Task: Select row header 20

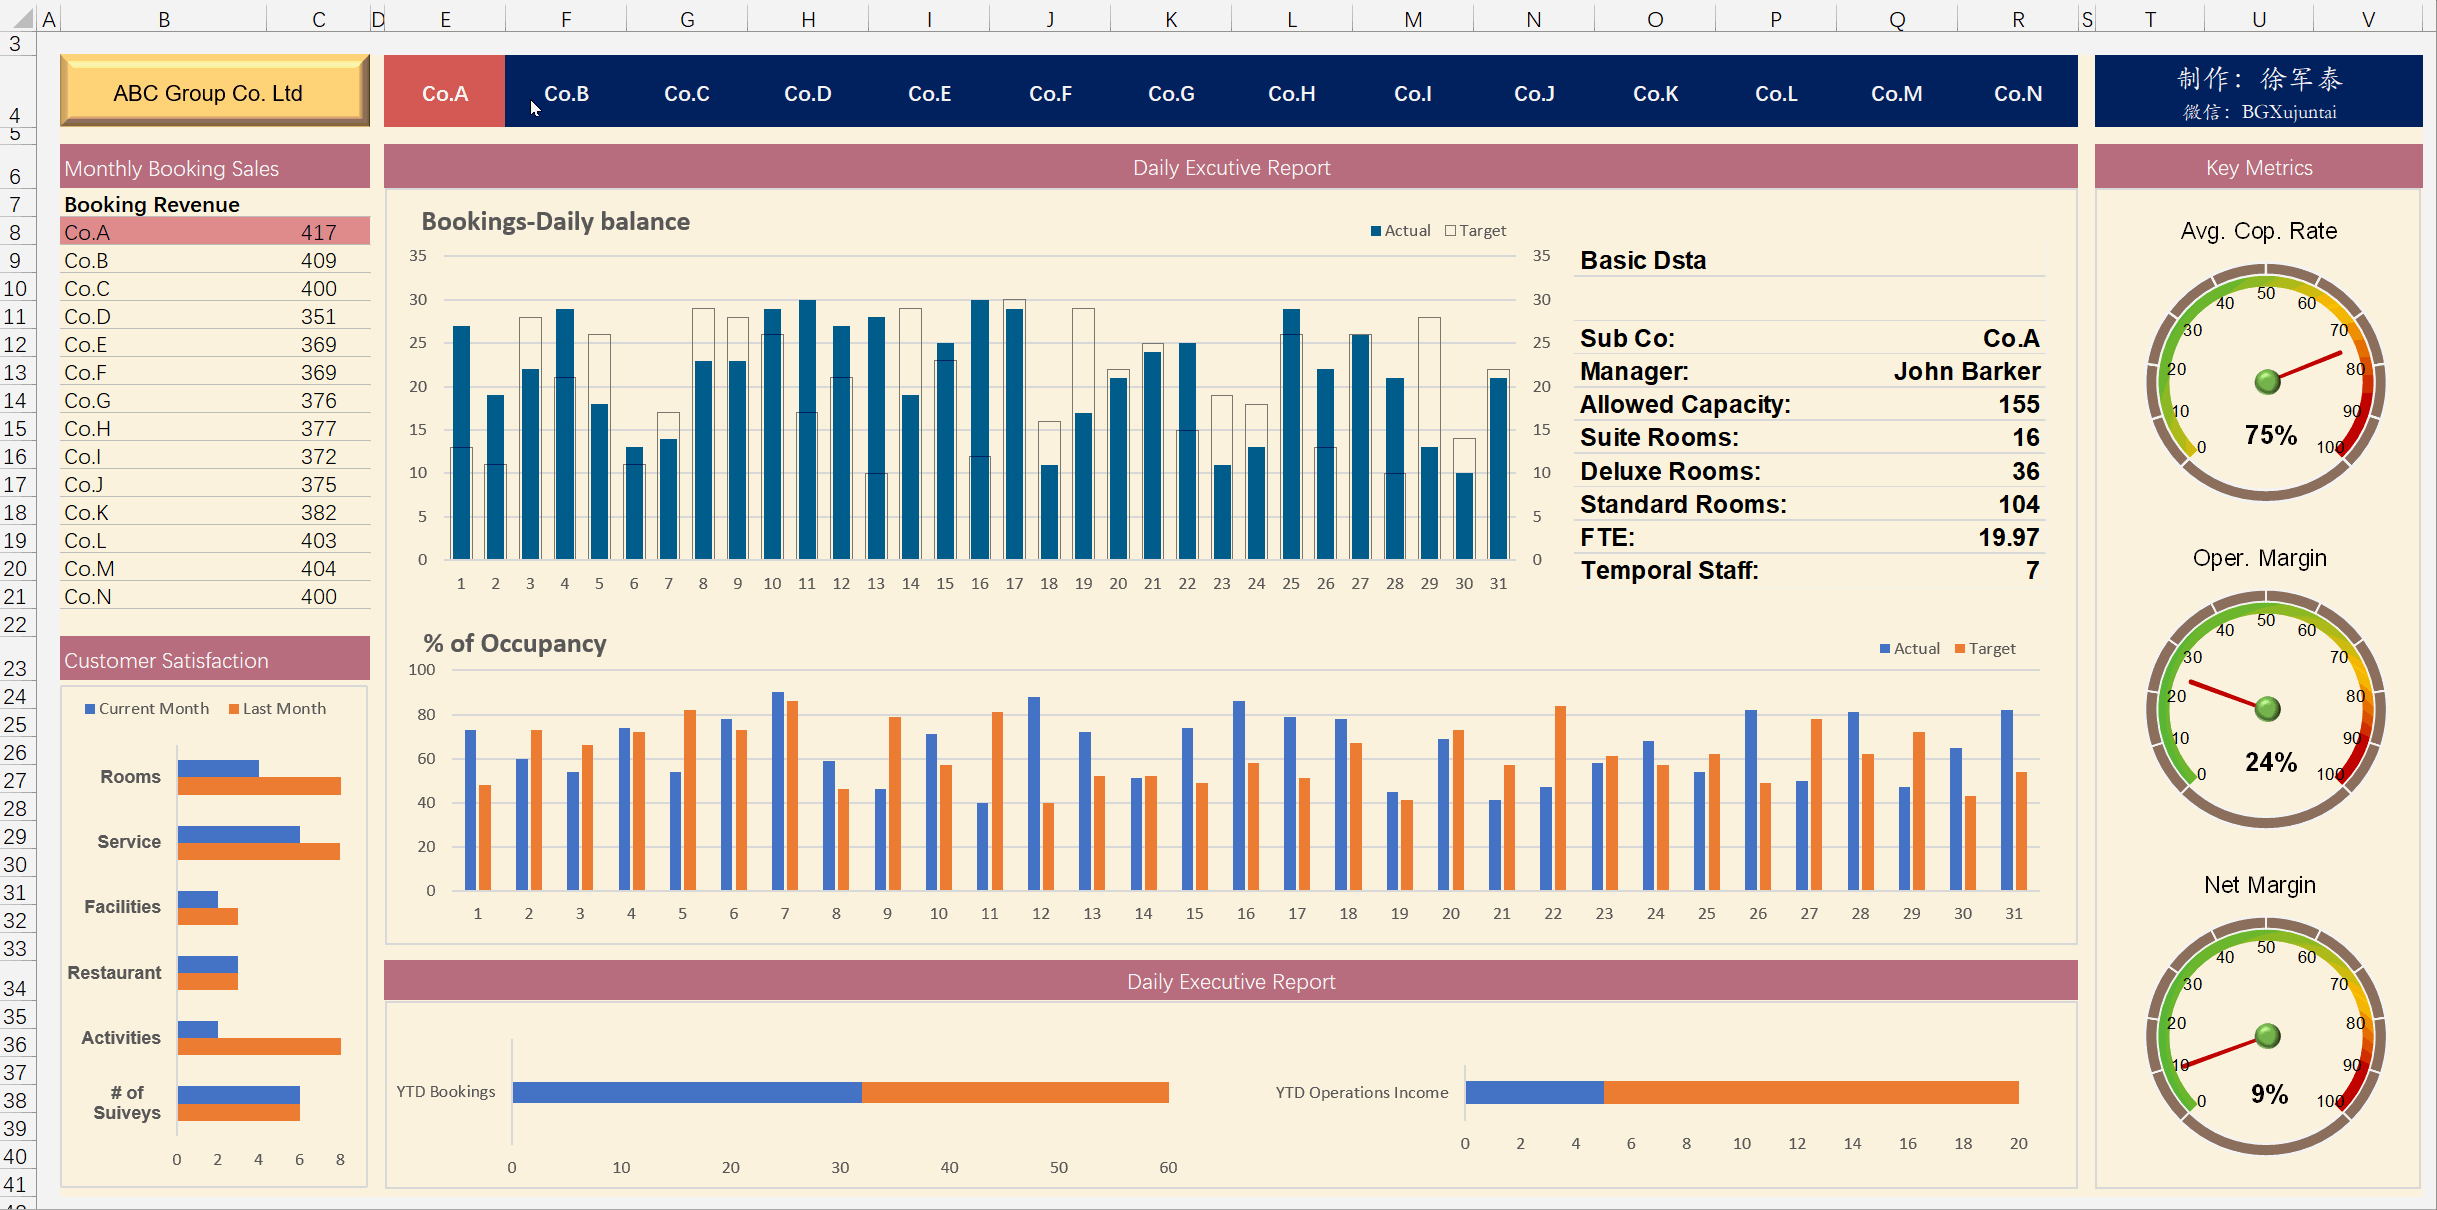Action: click(x=15, y=568)
